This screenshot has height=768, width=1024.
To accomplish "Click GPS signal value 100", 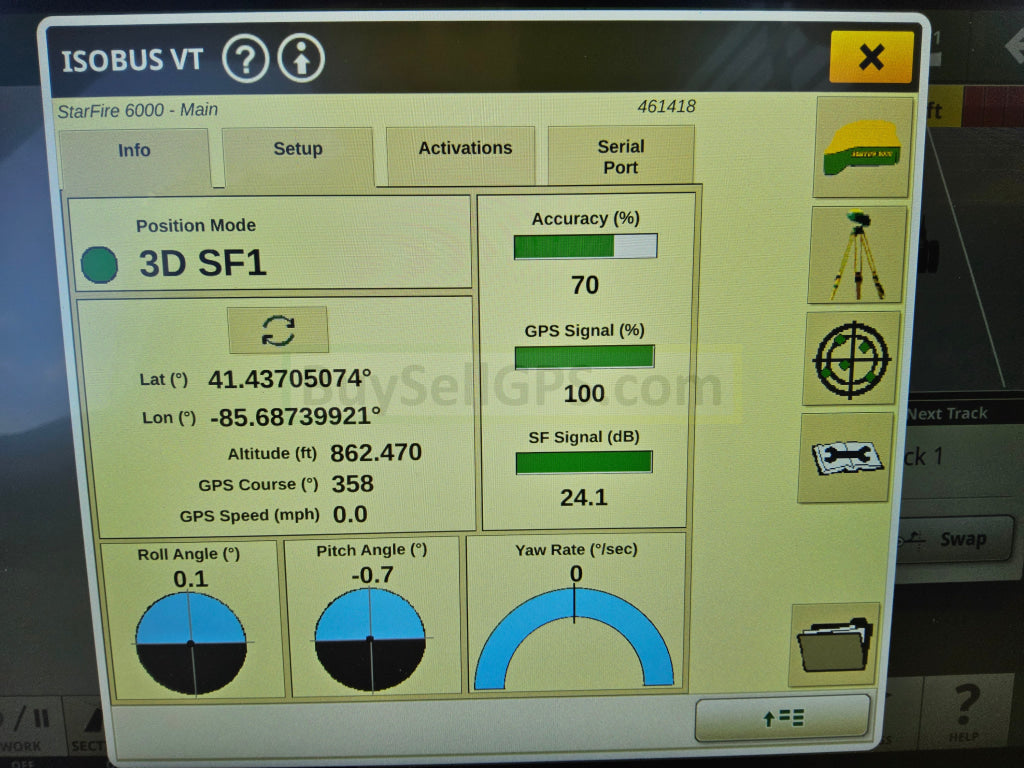I will click(x=584, y=393).
